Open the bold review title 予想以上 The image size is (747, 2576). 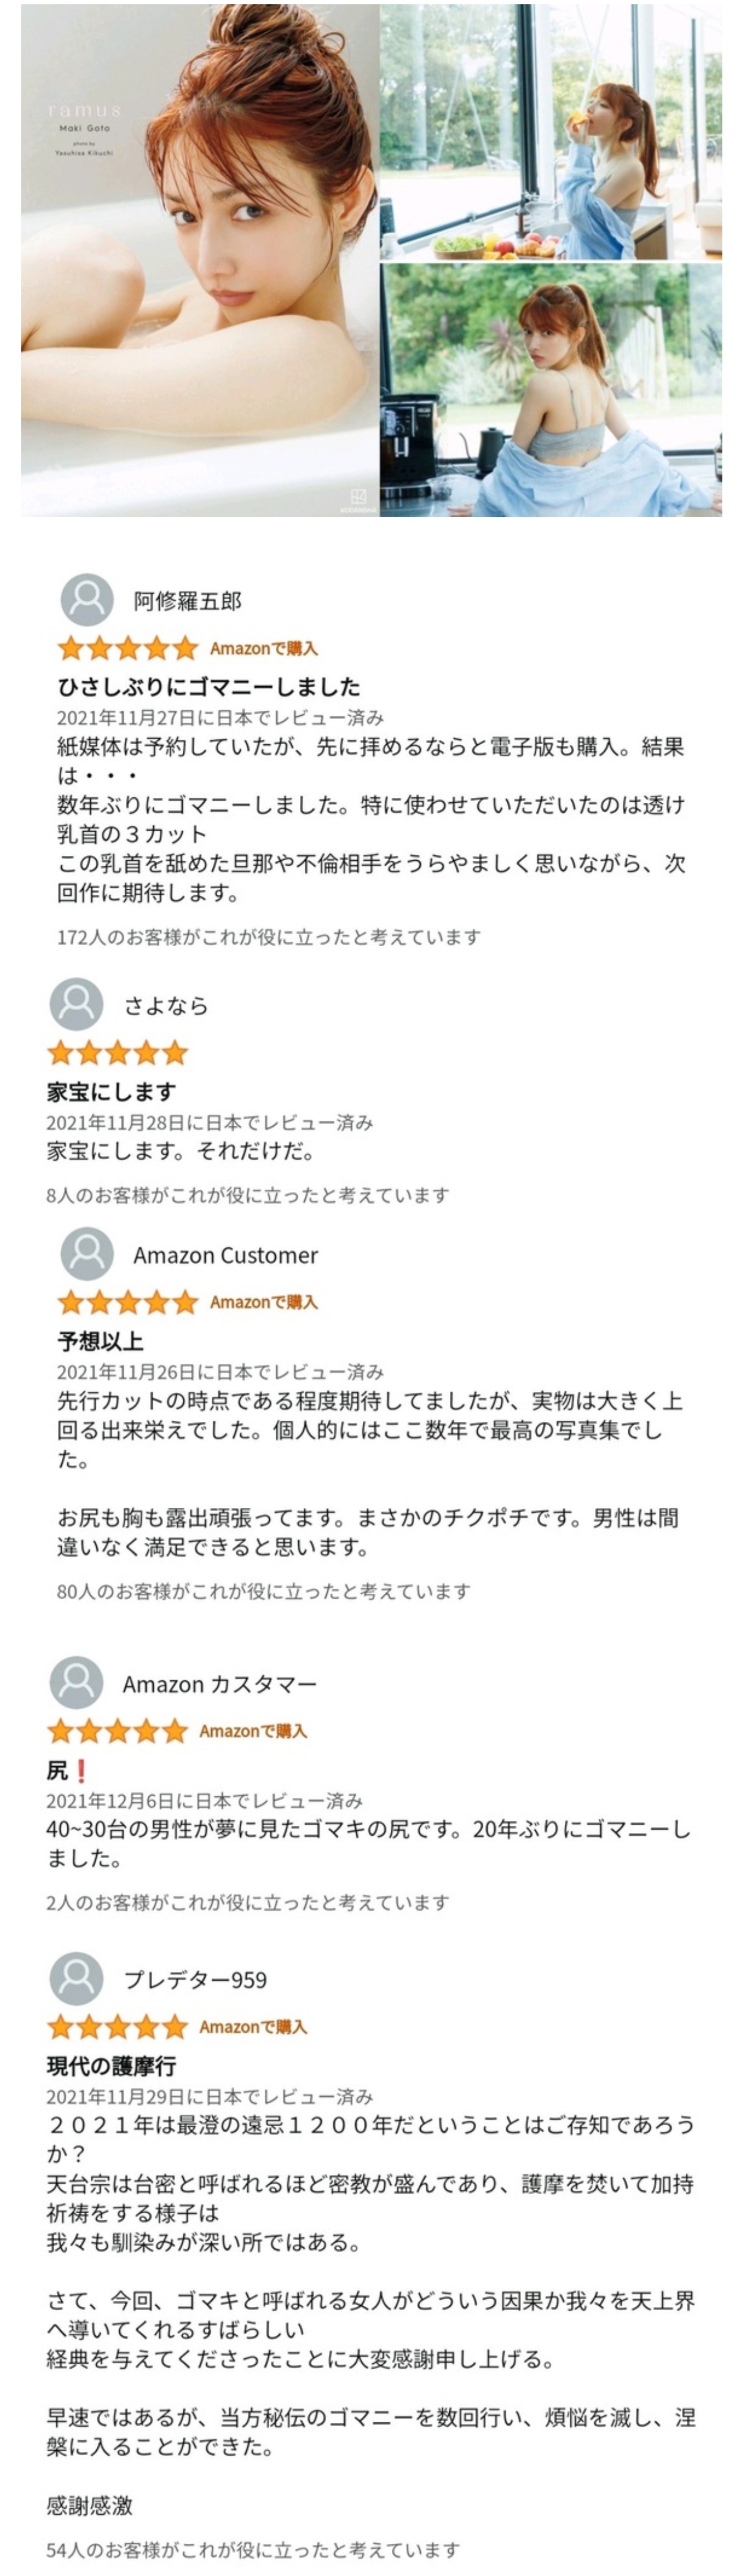click(x=100, y=1341)
